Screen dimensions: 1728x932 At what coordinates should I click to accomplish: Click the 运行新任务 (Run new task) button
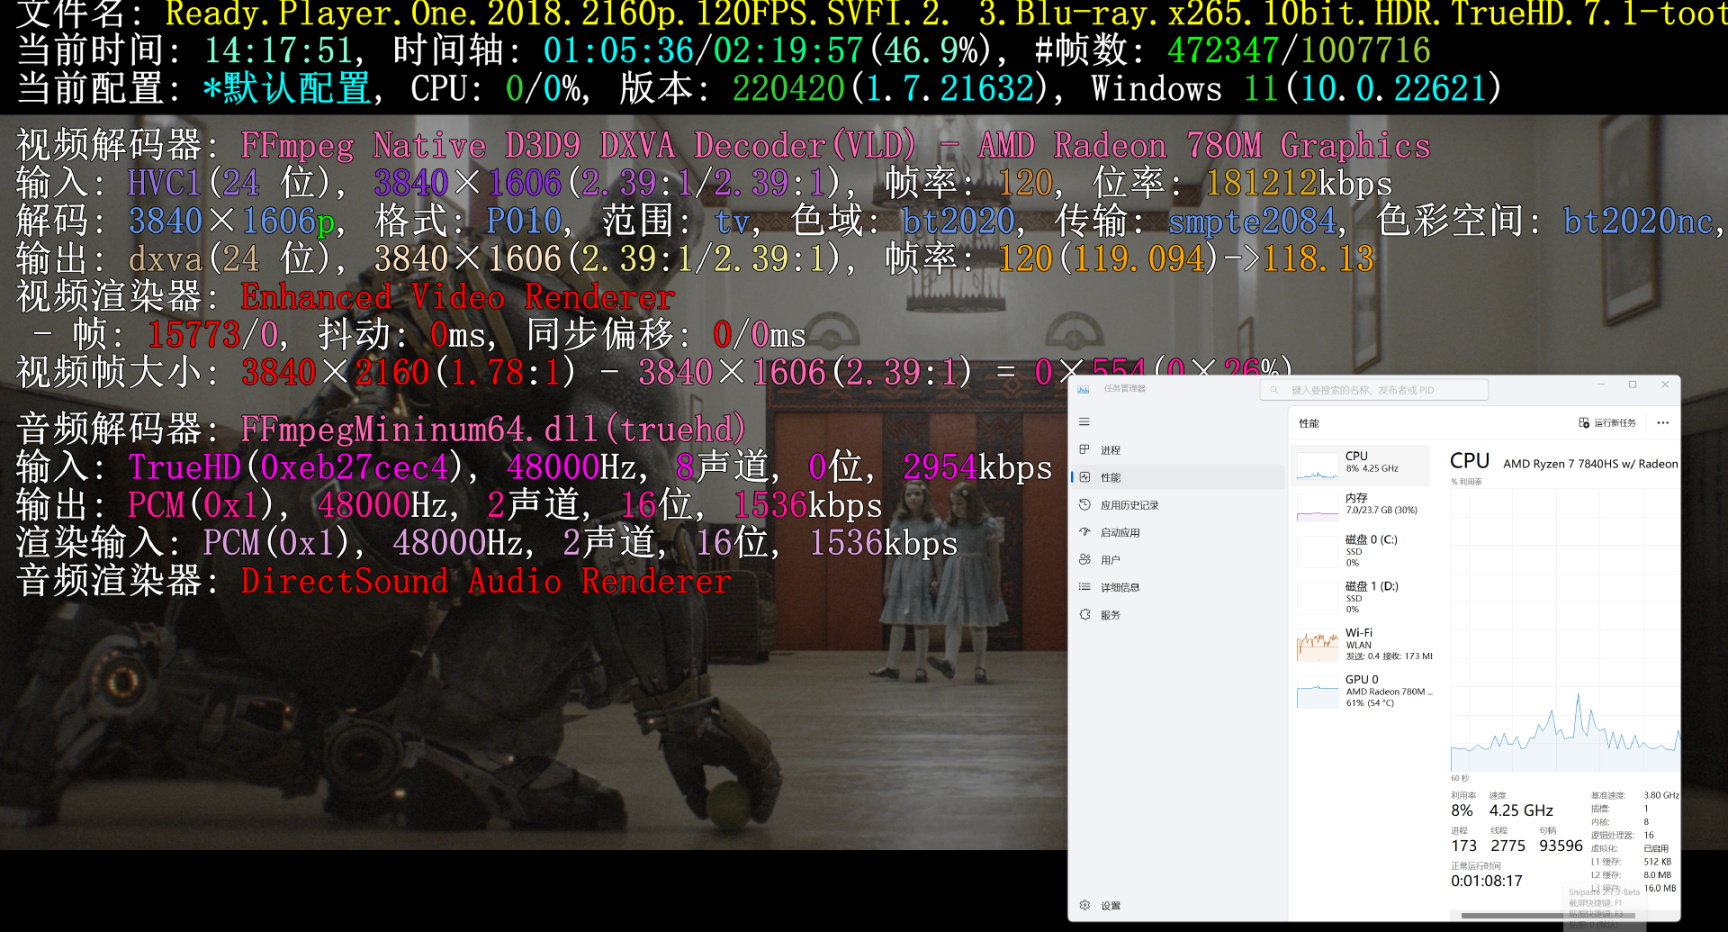point(1607,423)
